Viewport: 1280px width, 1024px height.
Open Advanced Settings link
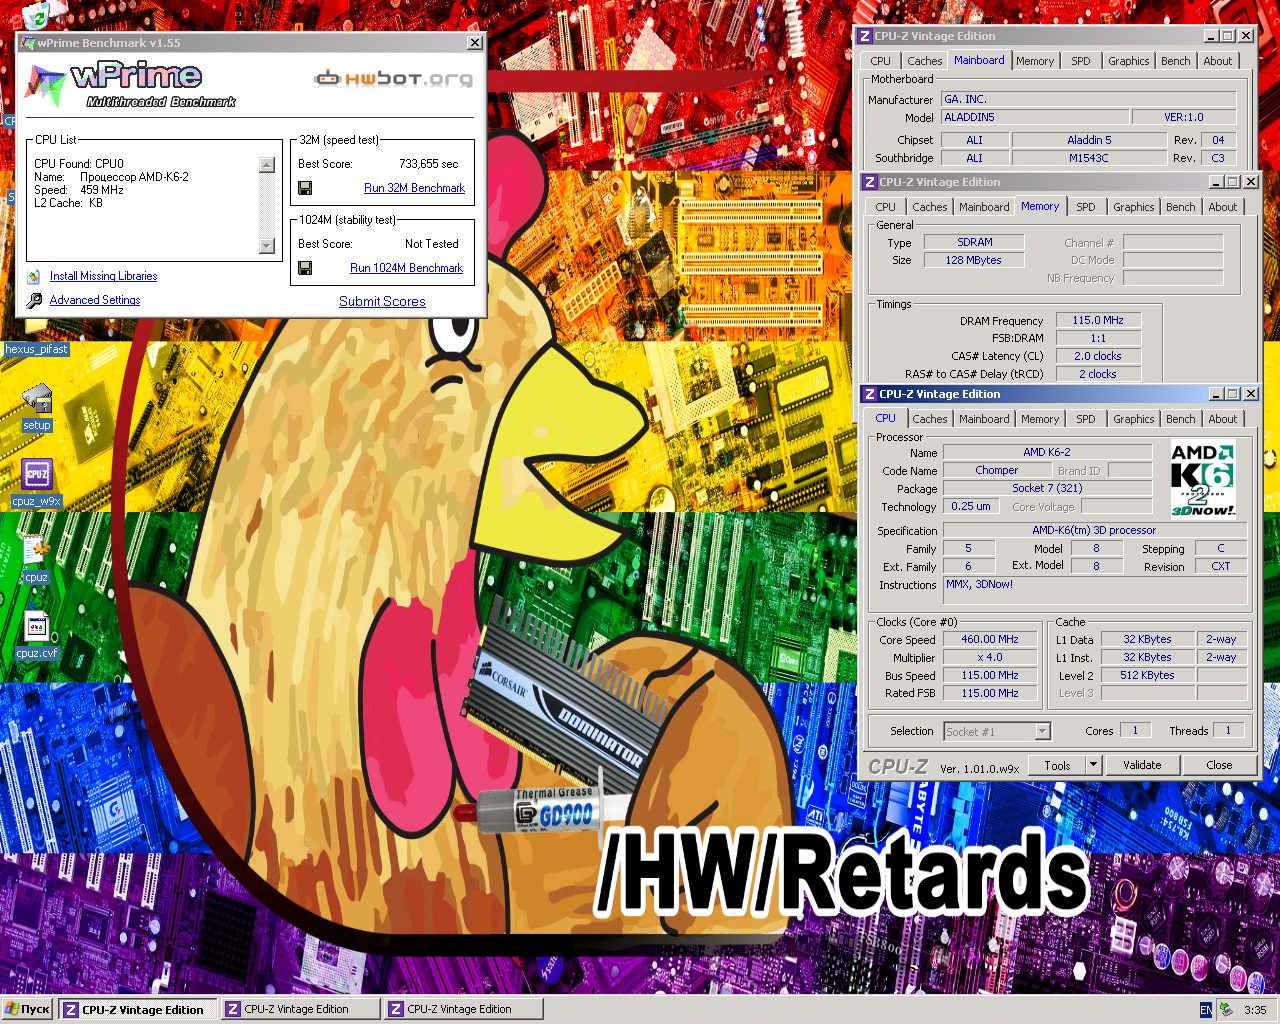pyautogui.click(x=95, y=300)
